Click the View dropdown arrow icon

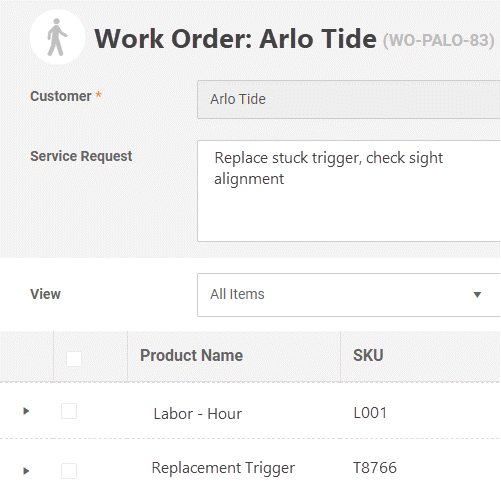tap(477, 295)
